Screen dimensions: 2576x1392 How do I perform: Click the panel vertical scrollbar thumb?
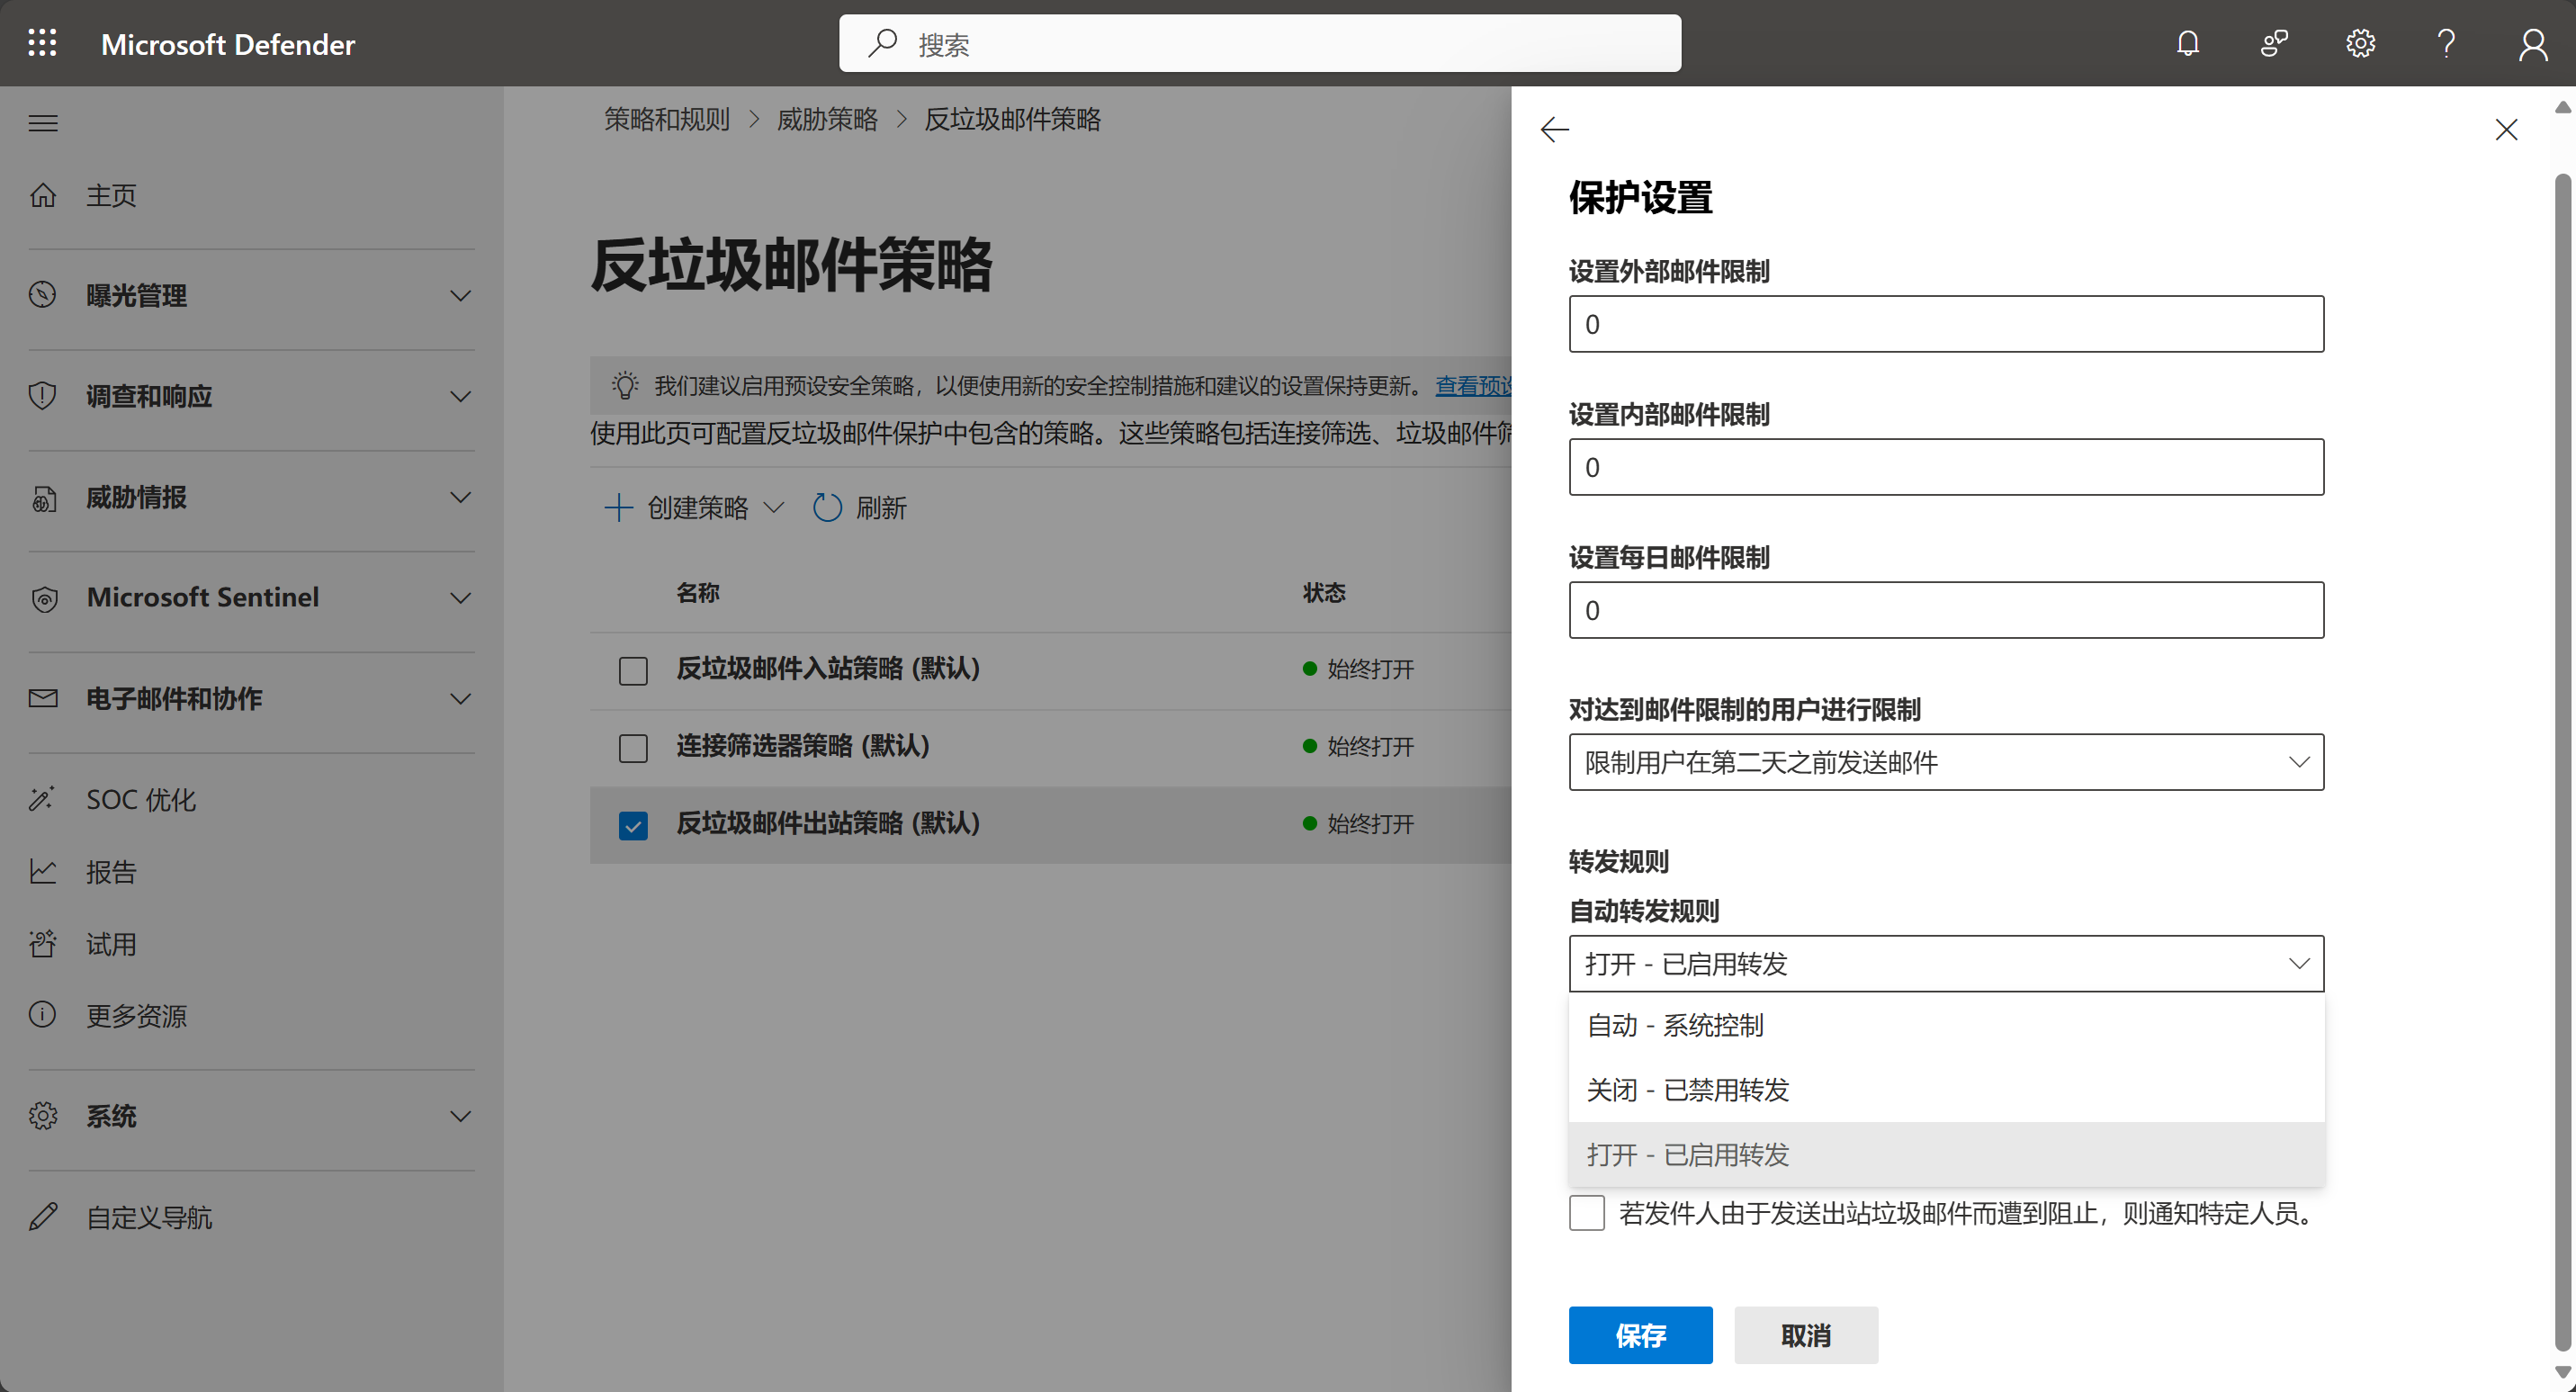[2562, 760]
